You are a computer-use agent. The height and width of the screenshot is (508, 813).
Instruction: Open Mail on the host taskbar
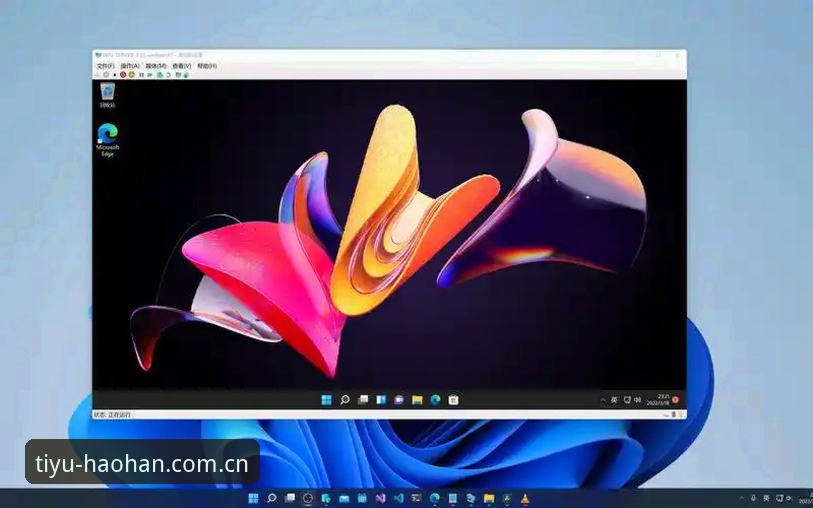[x=344, y=499]
